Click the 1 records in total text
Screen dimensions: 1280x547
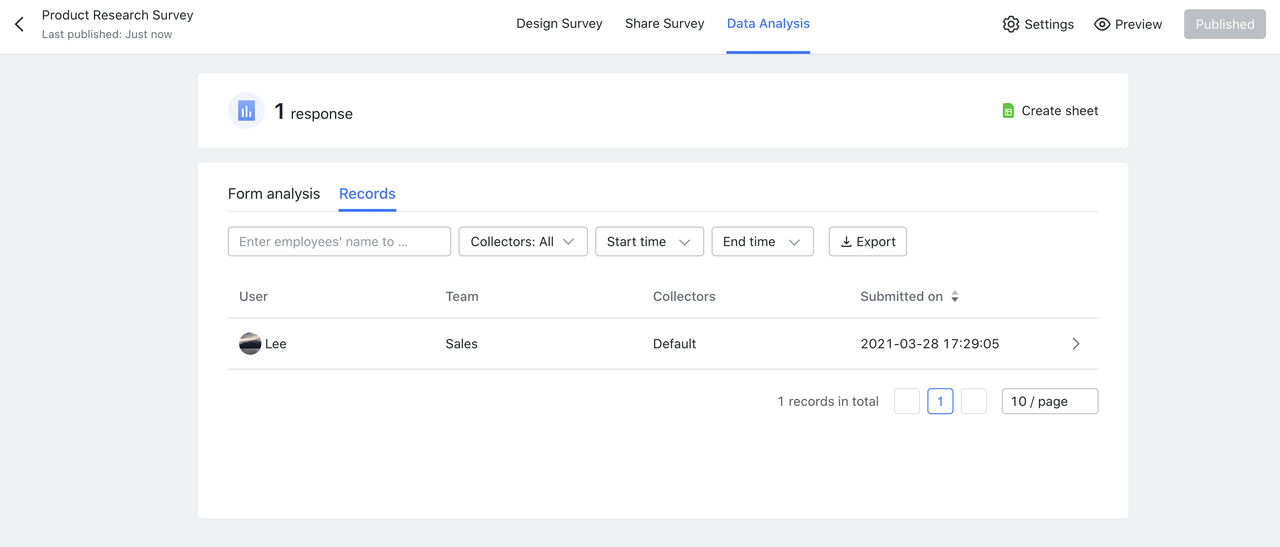point(828,402)
